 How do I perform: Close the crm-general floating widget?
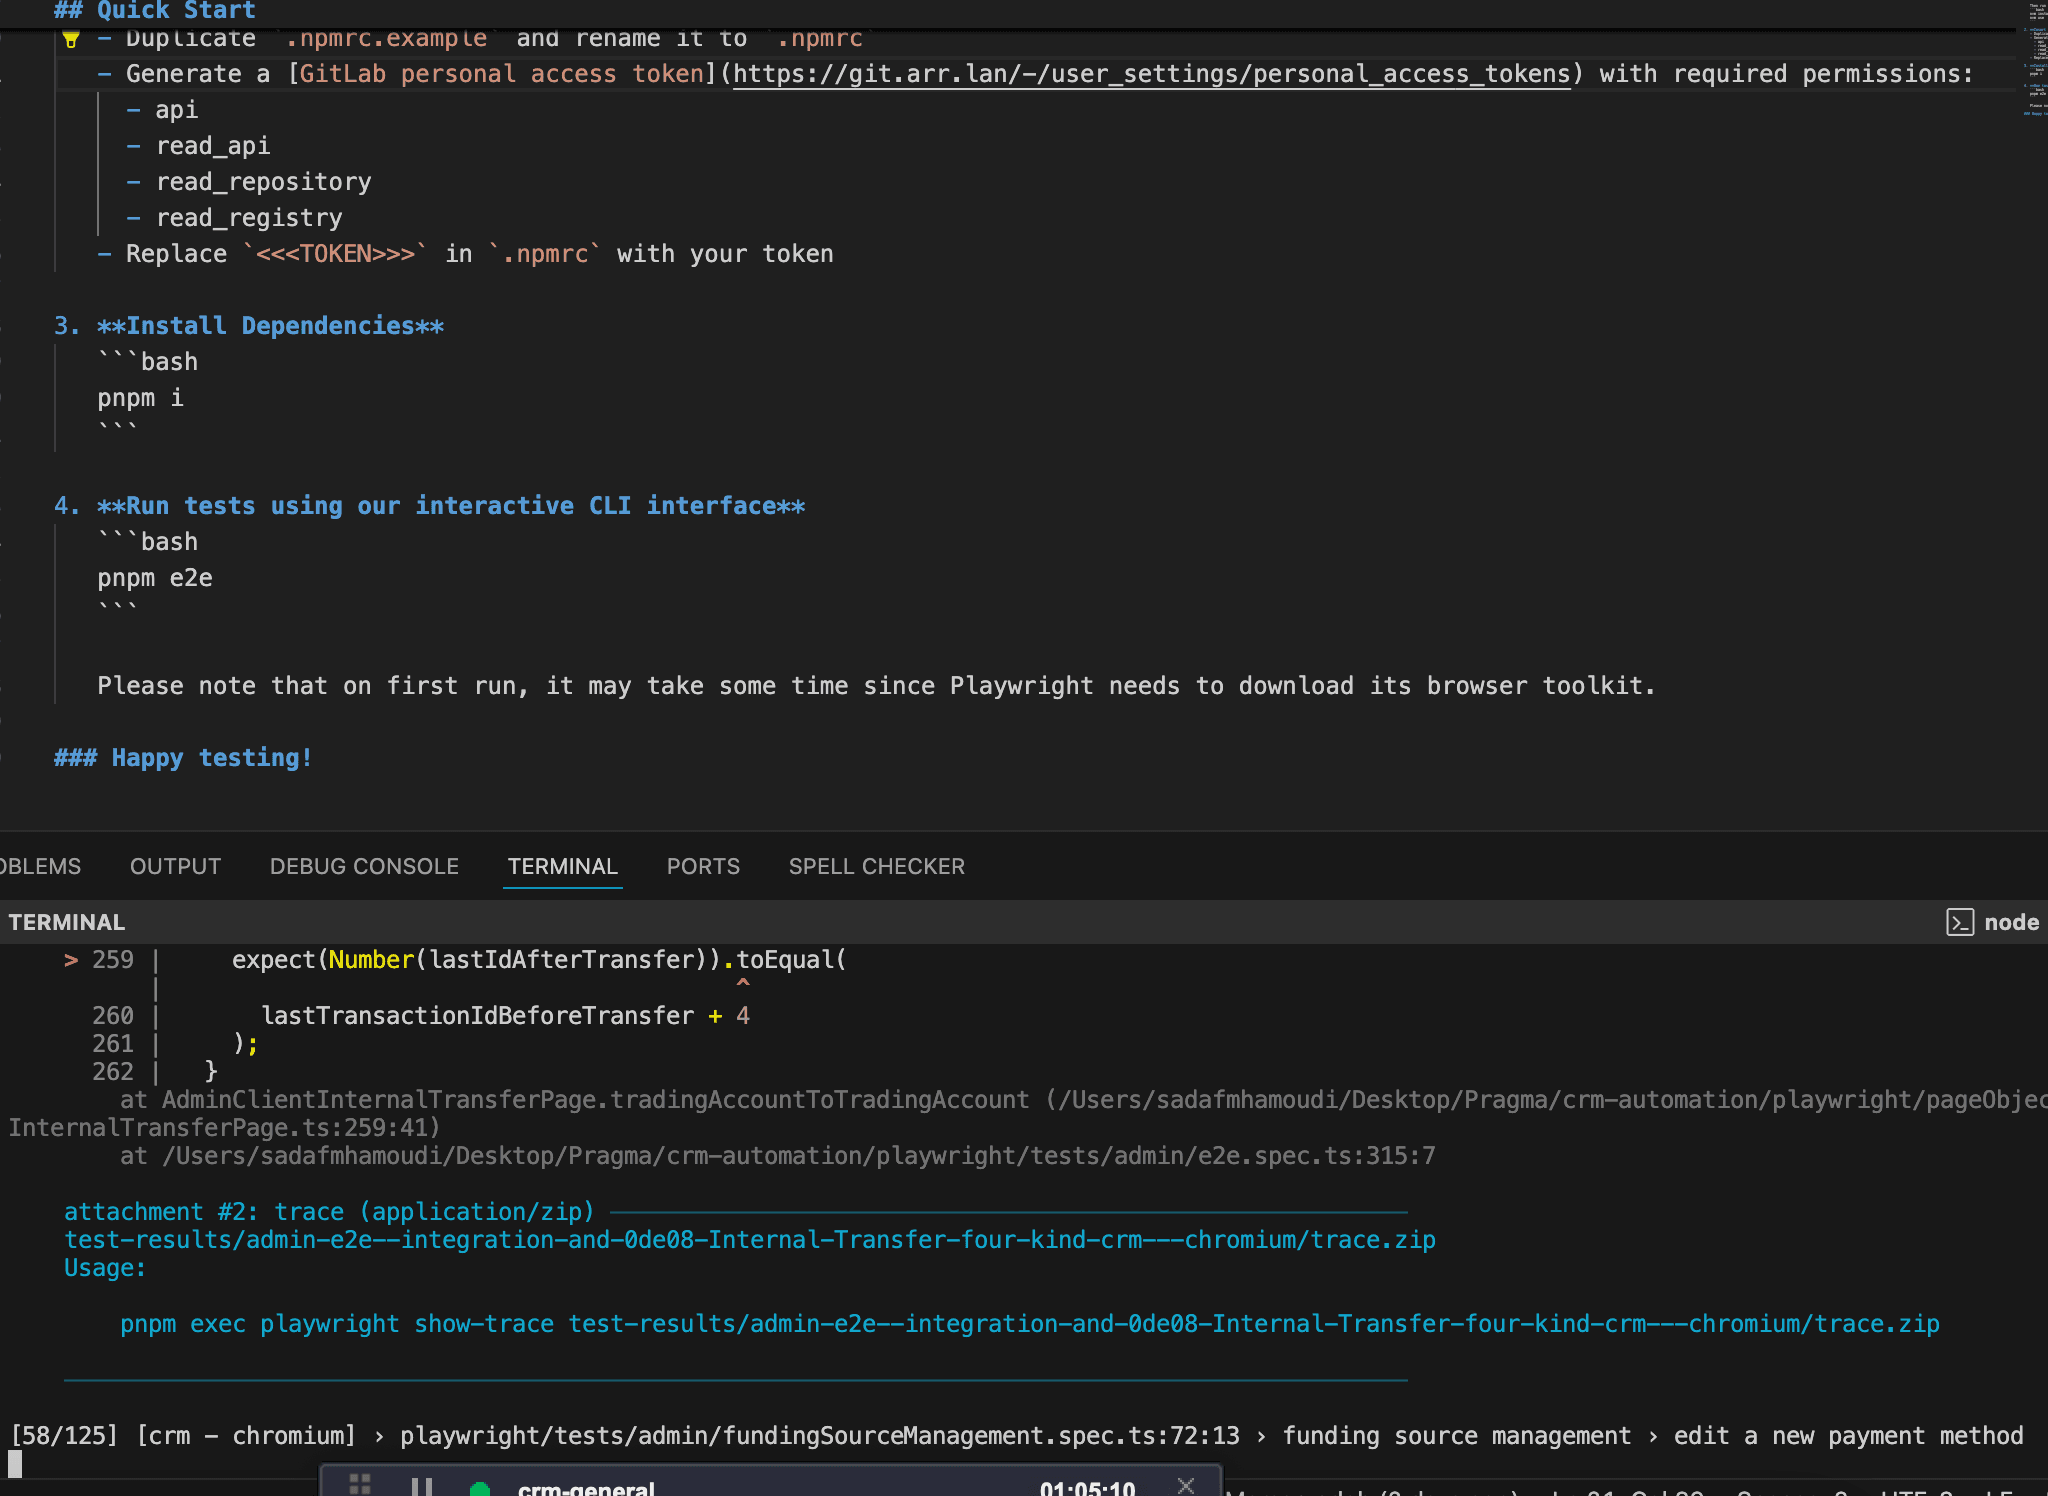click(x=1186, y=1485)
